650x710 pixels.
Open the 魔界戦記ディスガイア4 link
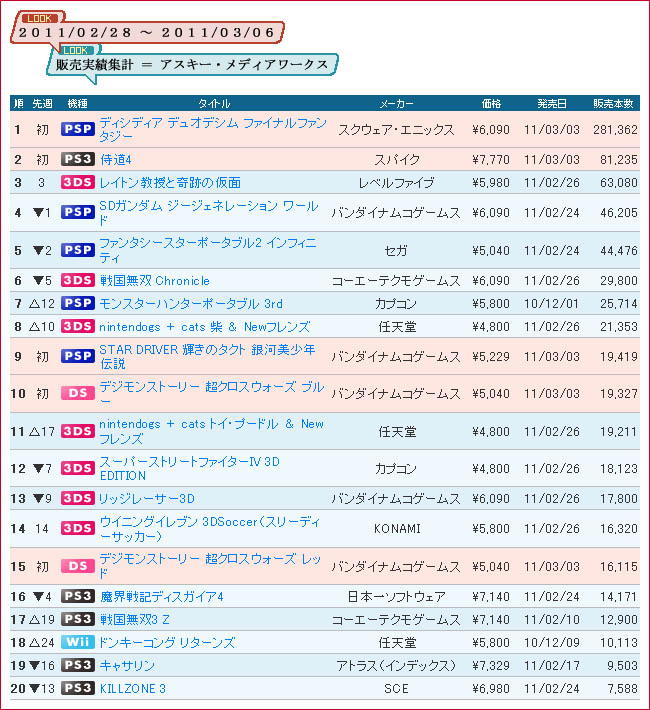click(162, 597)
